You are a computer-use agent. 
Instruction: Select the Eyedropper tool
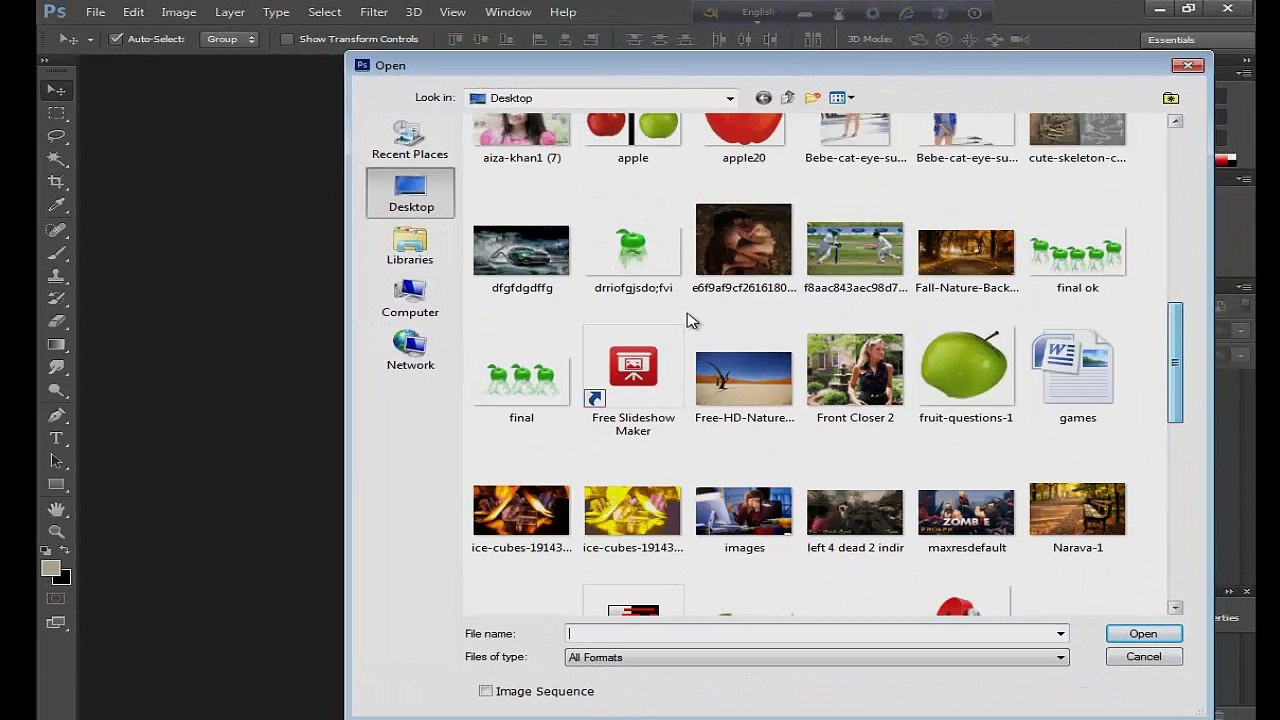(57, 205)
